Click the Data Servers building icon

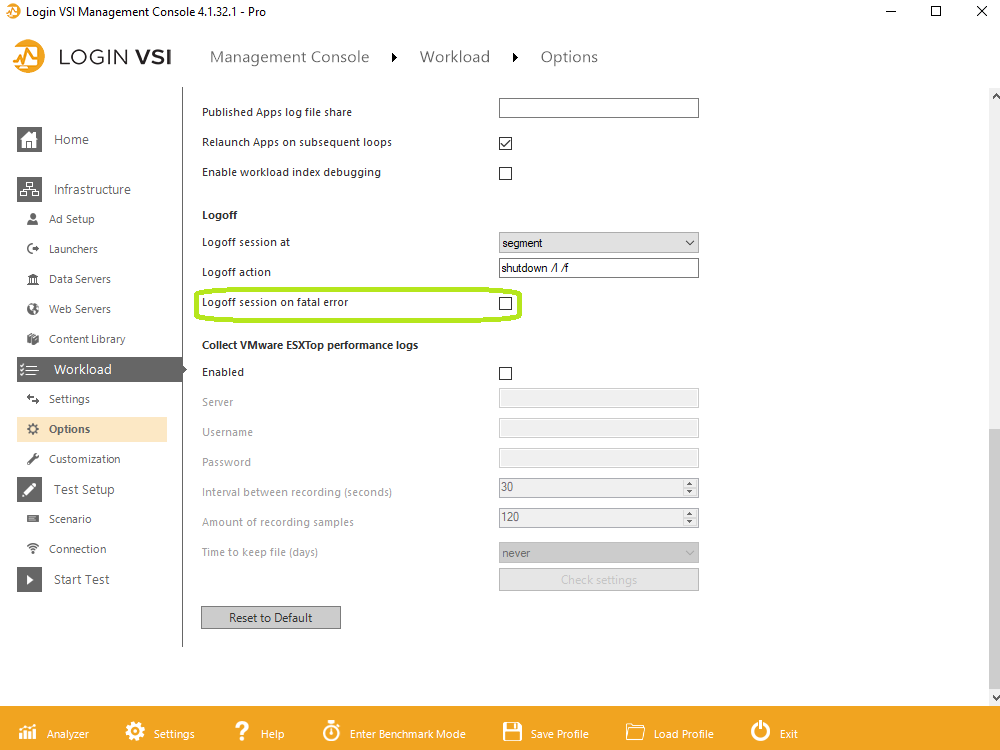click(33, 279)
